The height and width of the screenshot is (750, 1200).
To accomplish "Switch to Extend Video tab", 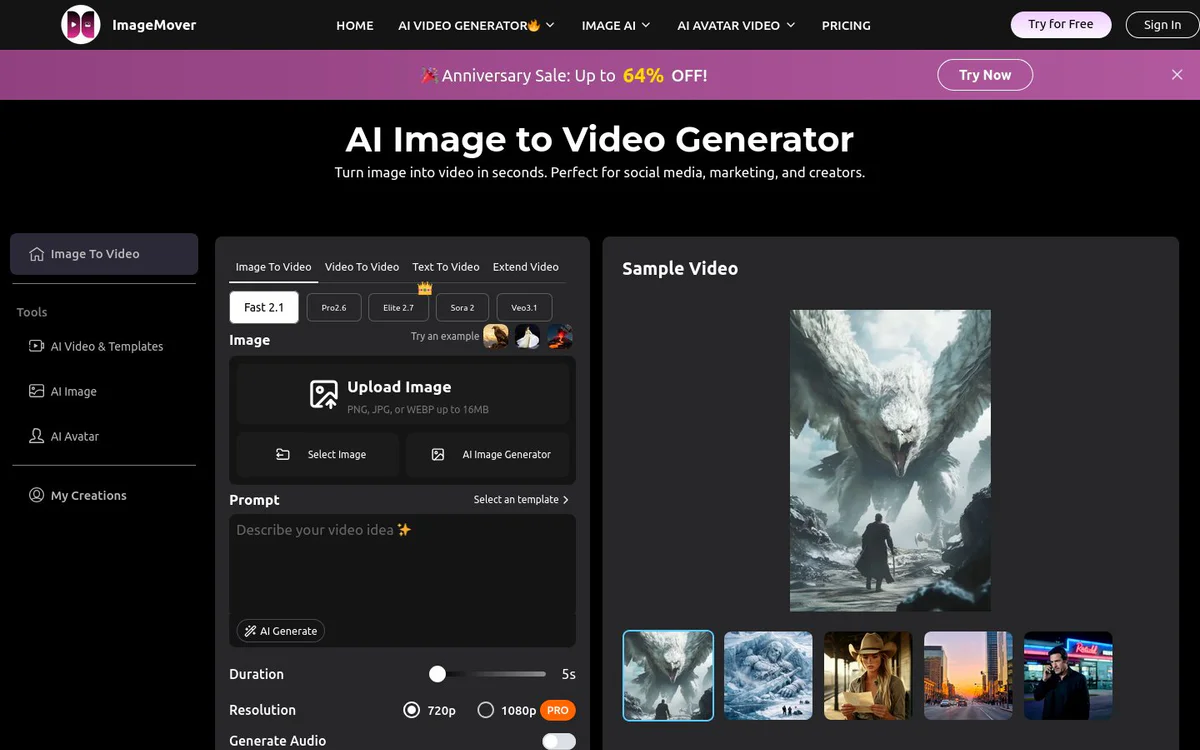I will coord(526,267).
